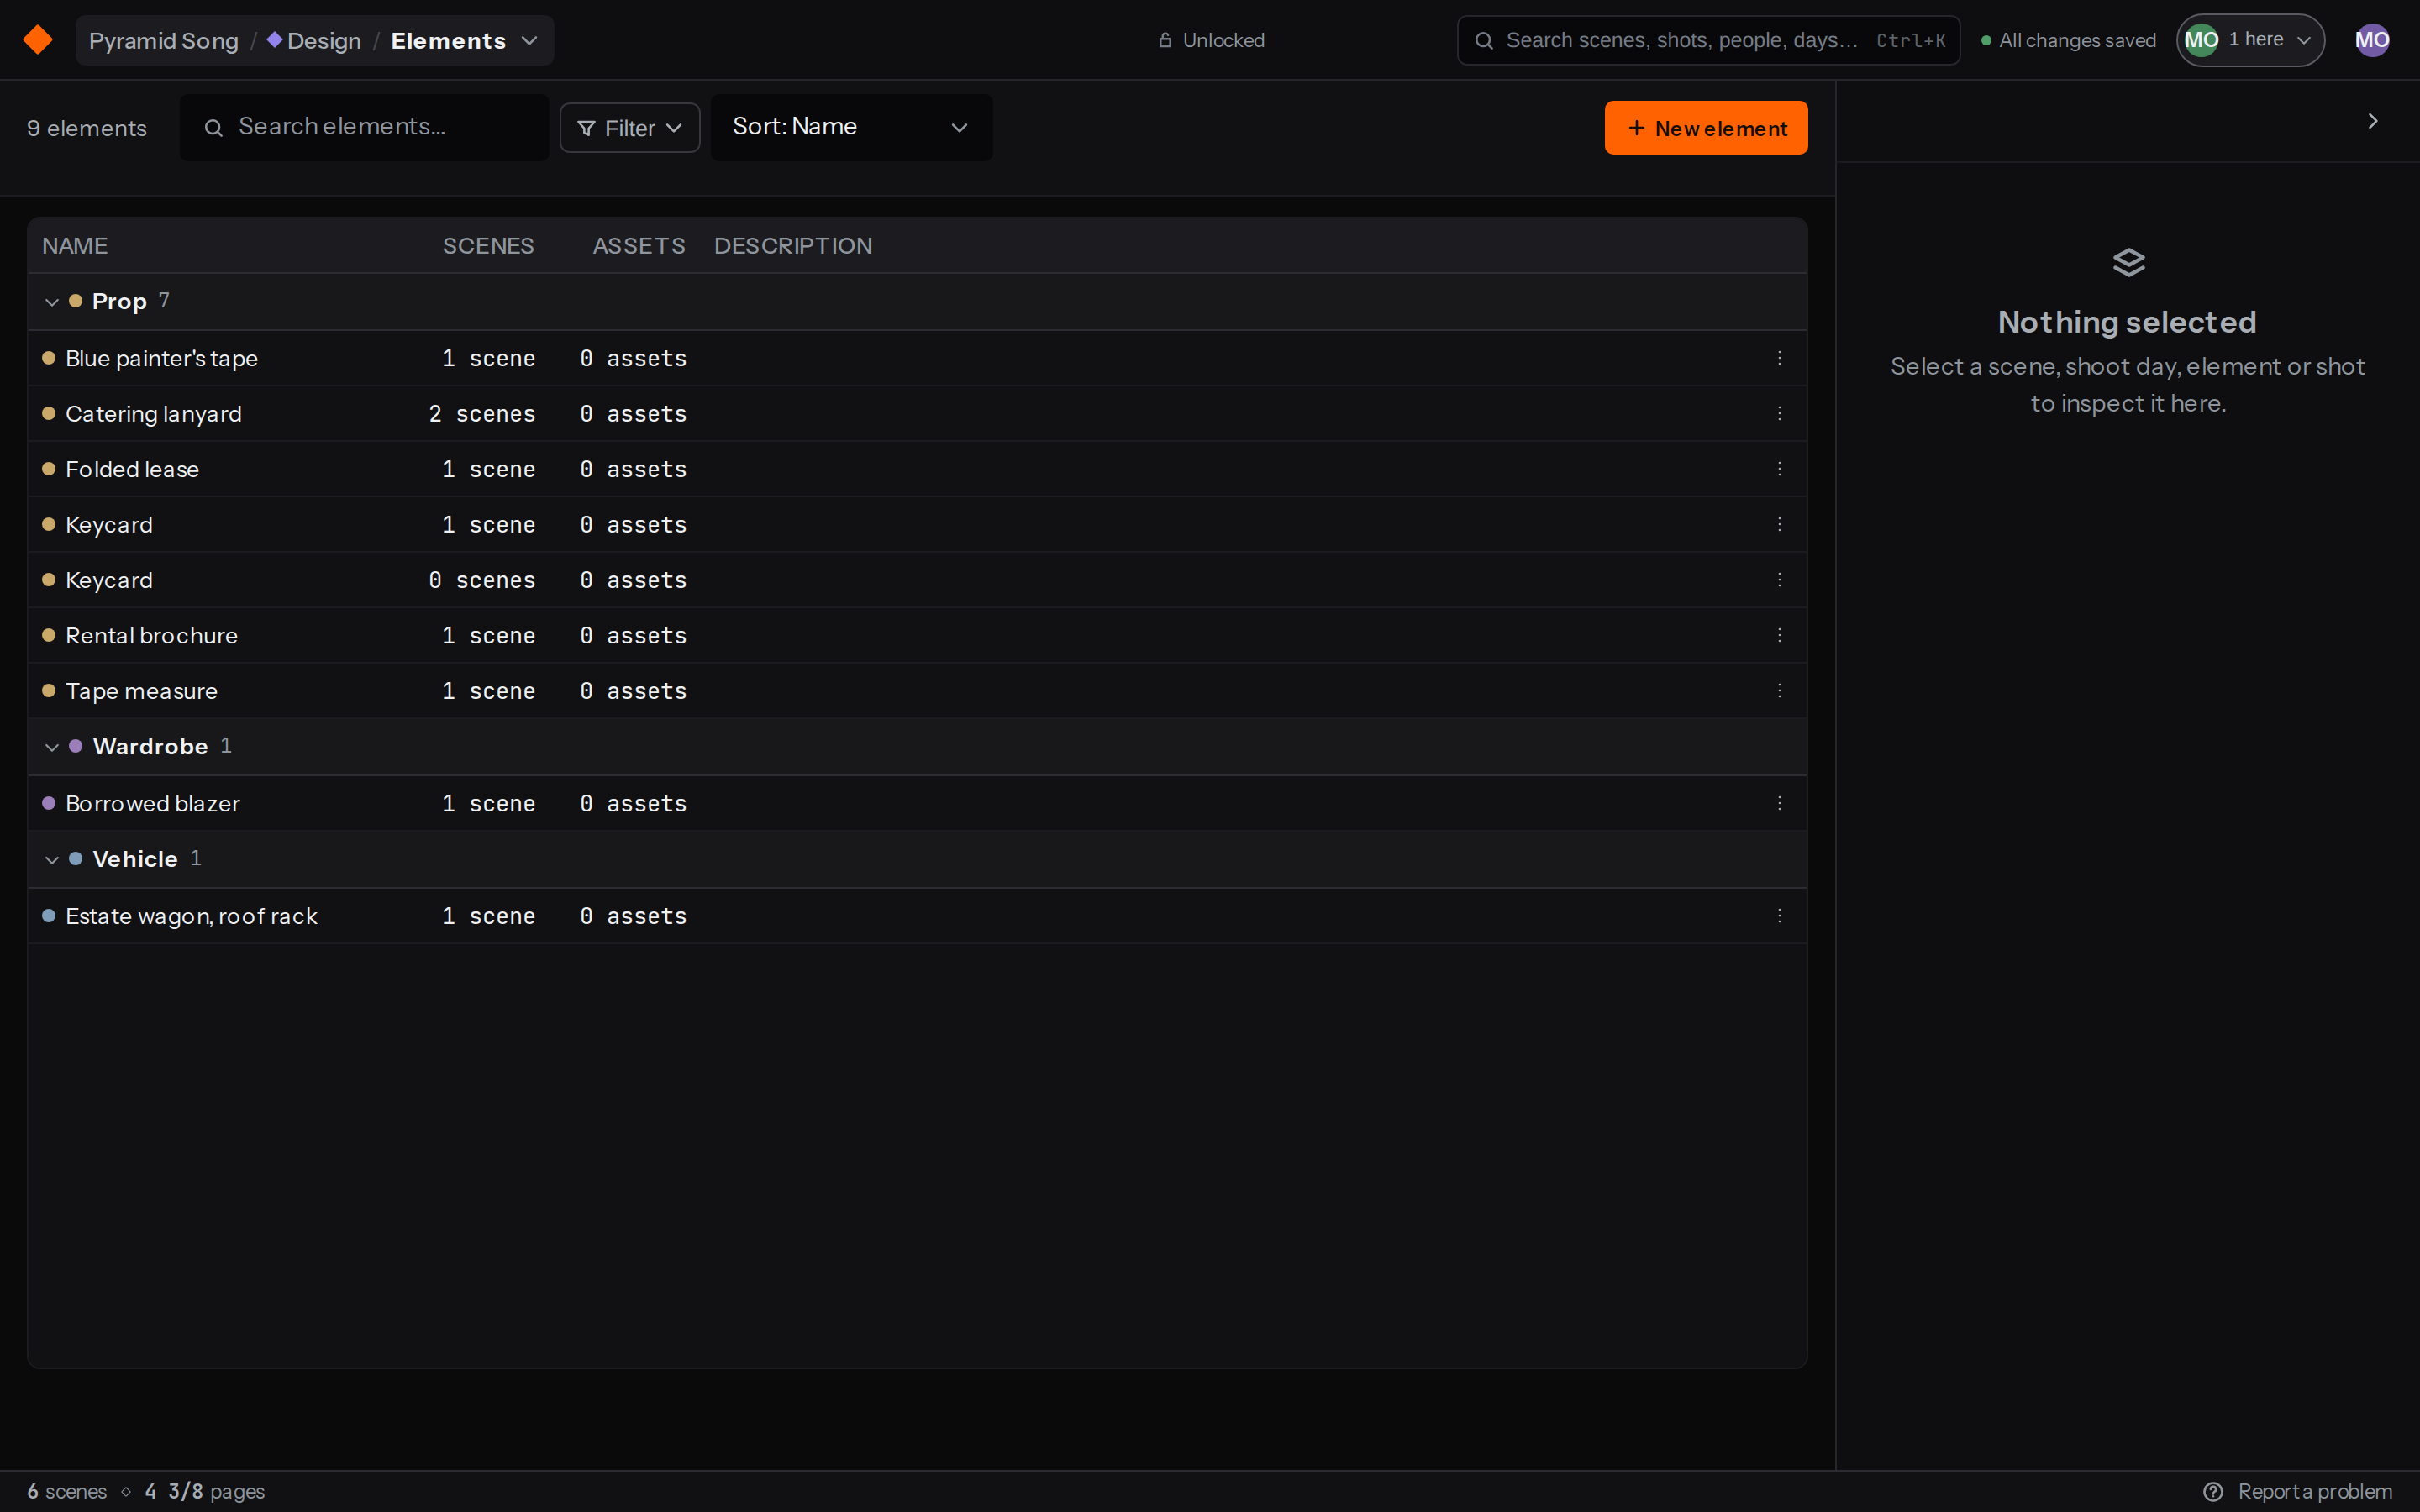Click the blue color dot of Vehicle group
This screenshot has width=2420, height=1512.
point(75,859)
